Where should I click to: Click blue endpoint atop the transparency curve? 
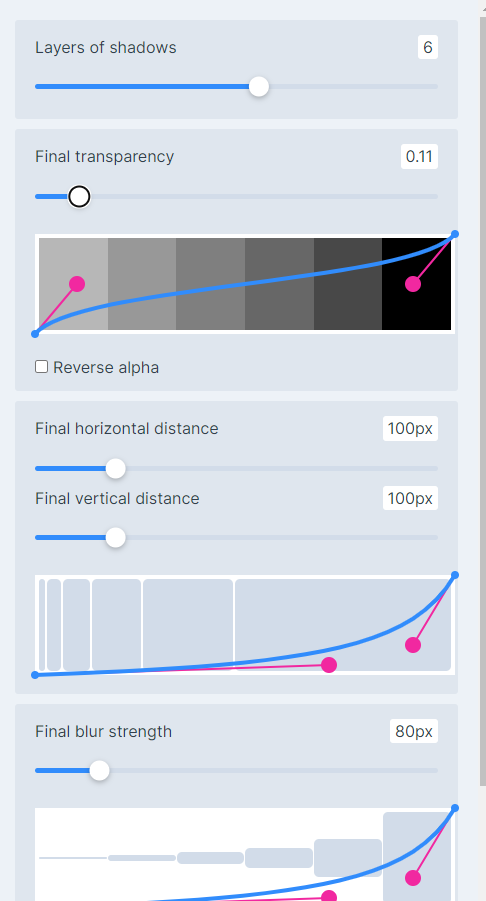[x=455, y=234]
